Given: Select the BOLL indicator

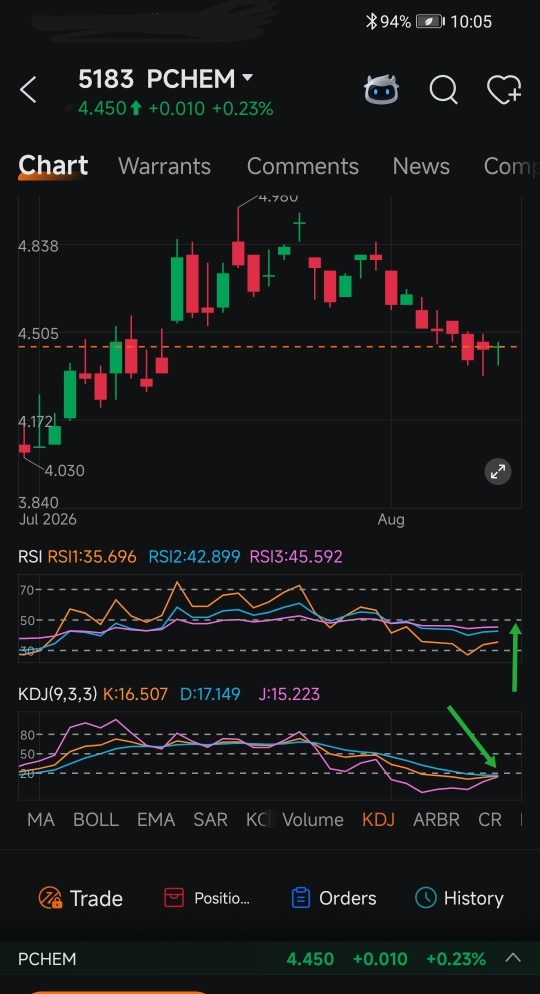Looking at the screenshot, I should pos(96,819).
